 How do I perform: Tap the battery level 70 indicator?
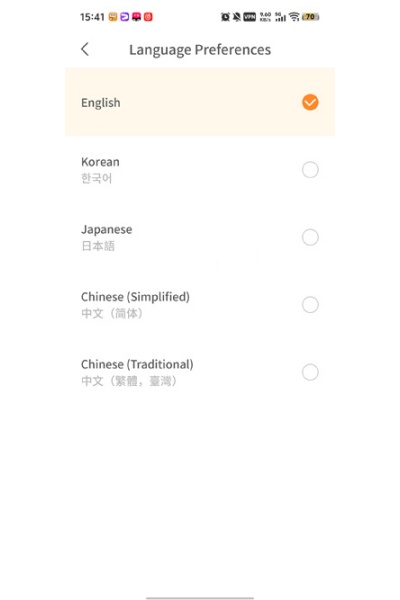pyautogui.click(x=310, y=17)
